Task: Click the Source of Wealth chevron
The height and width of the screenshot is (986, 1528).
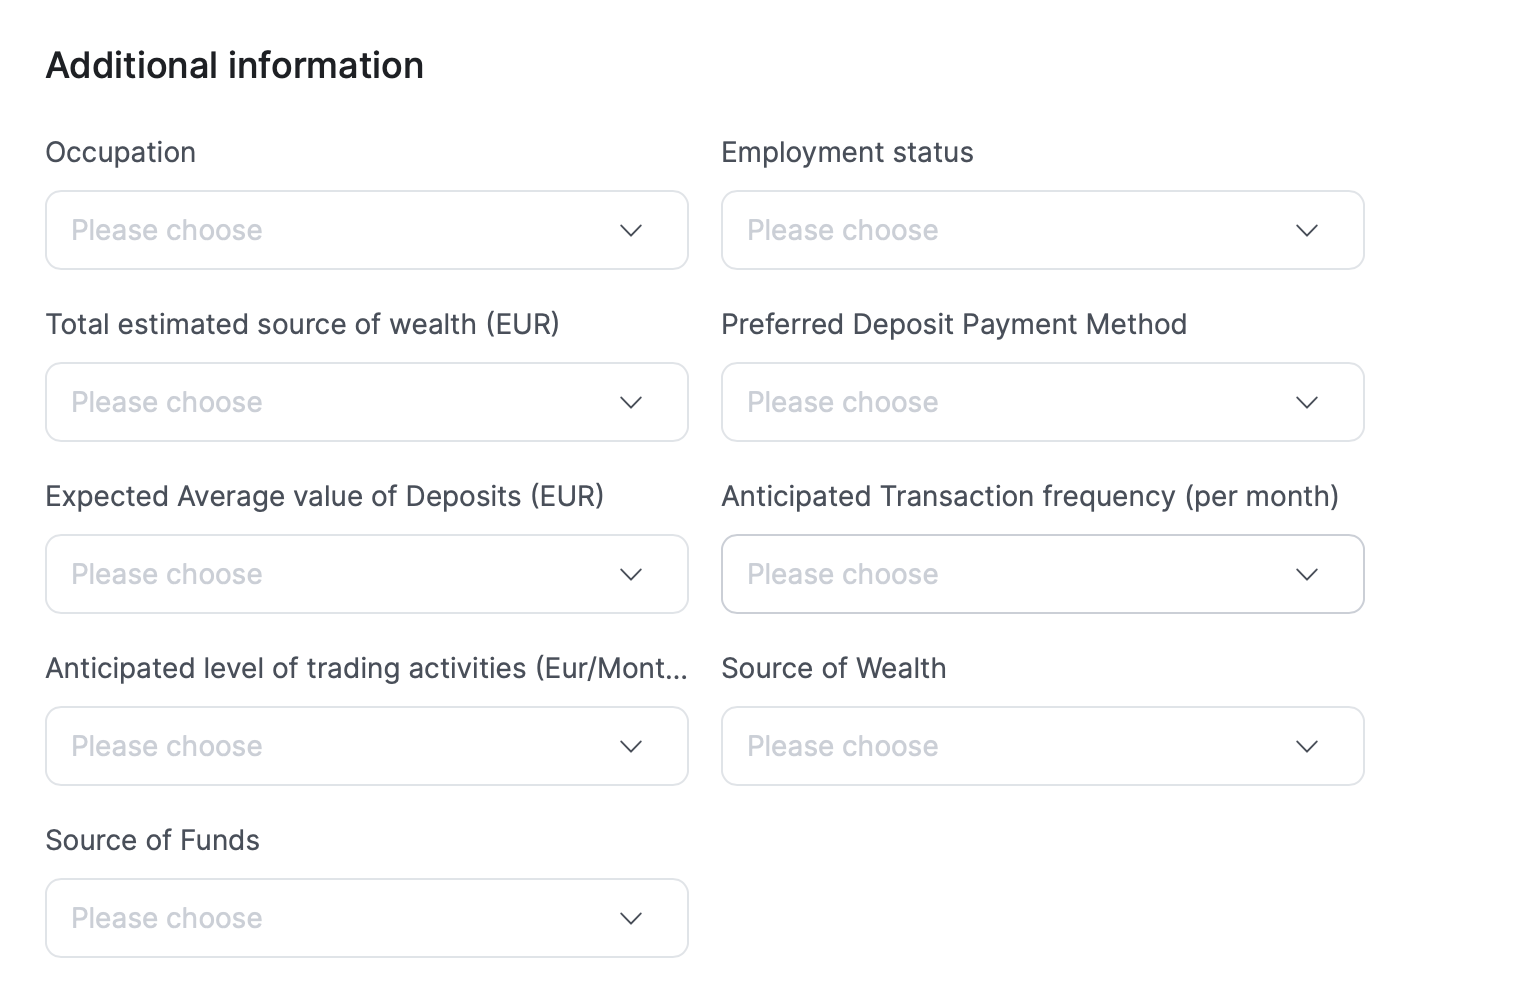Action: pos(1307,746)
